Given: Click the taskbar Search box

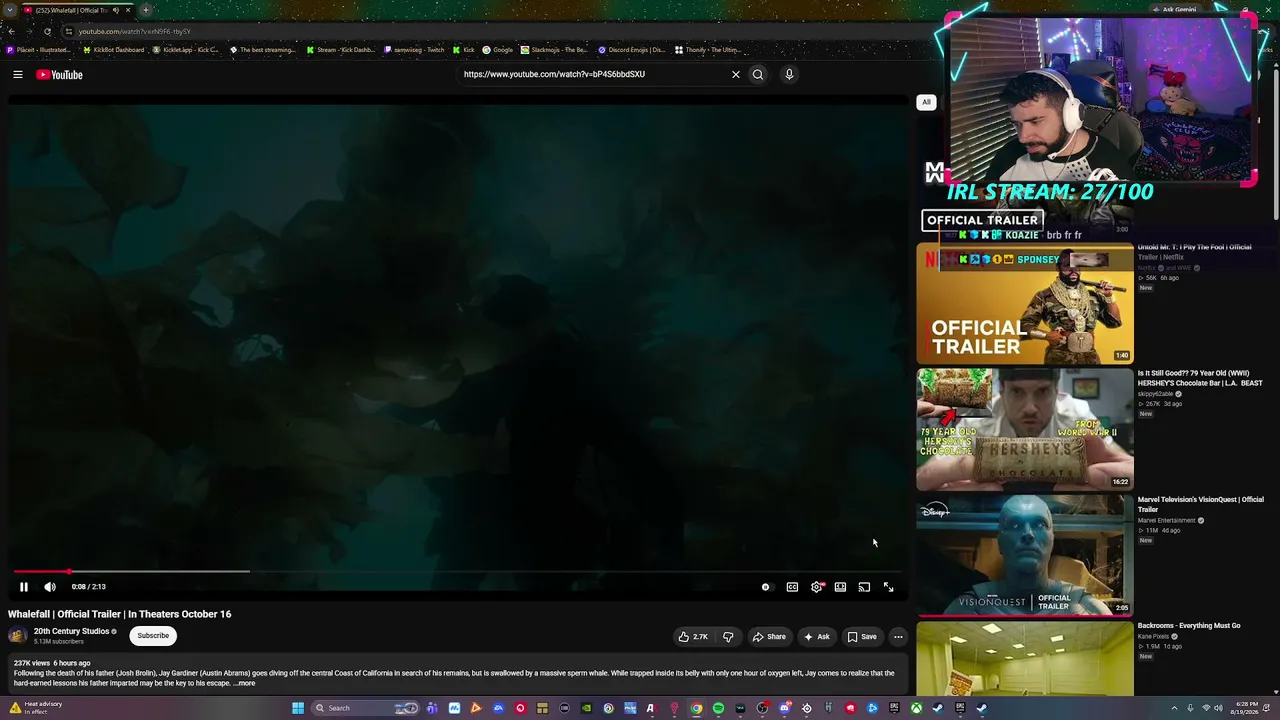Looking at the screenshot, I should coord(365,708).
